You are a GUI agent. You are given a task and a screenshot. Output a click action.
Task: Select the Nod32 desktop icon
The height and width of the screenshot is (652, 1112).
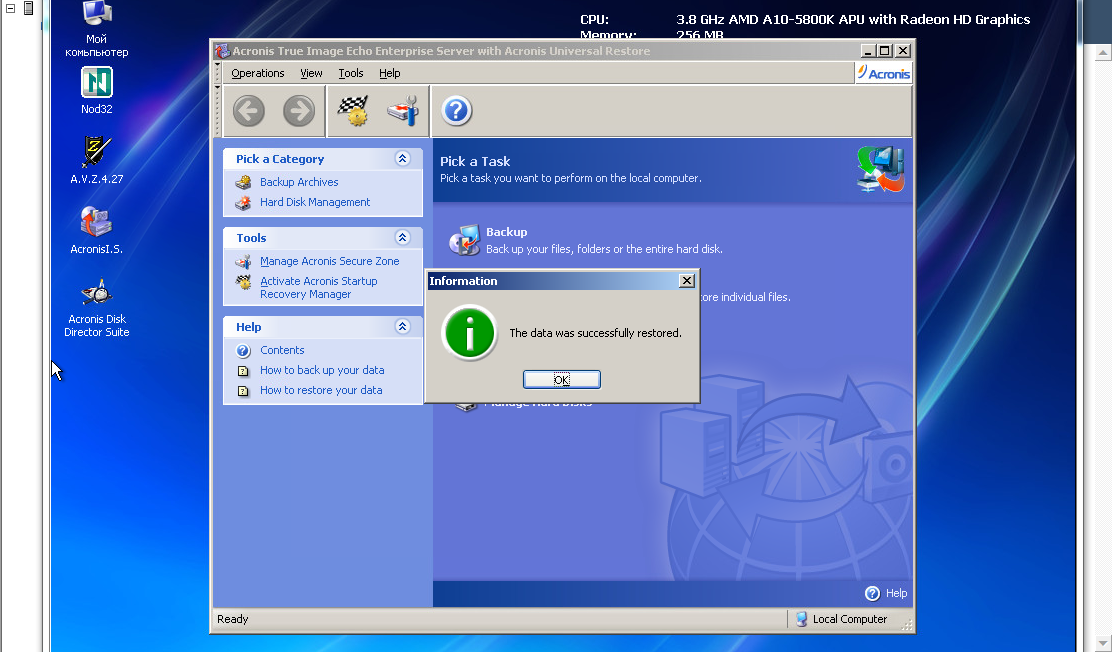(96, 82)
